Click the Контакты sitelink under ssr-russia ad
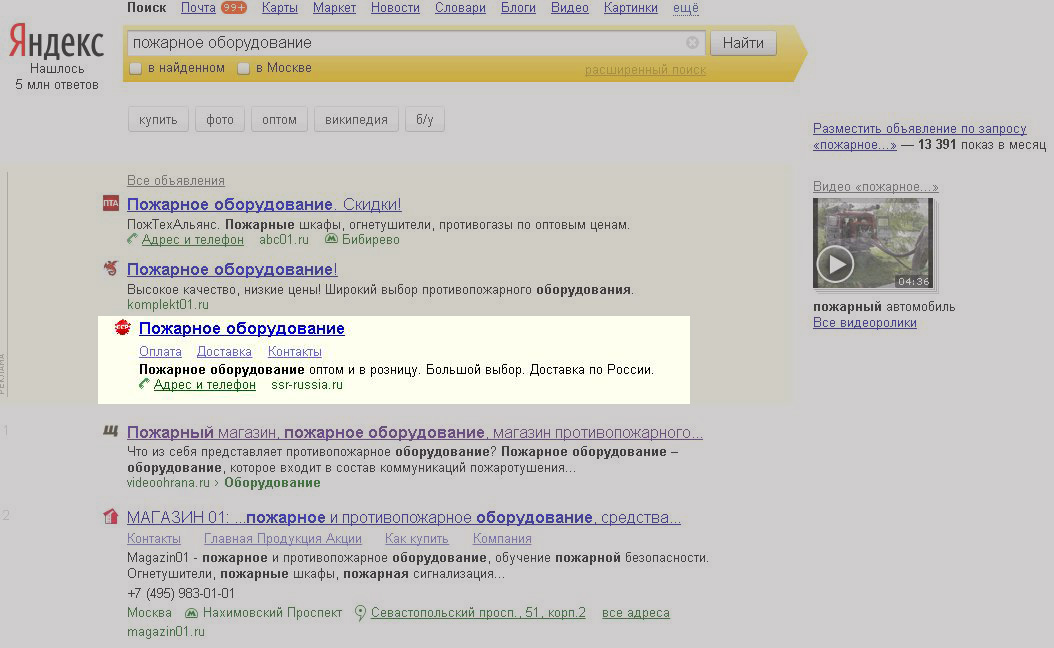The width and height of the screenshot is (1054, 648). [294, 352]
